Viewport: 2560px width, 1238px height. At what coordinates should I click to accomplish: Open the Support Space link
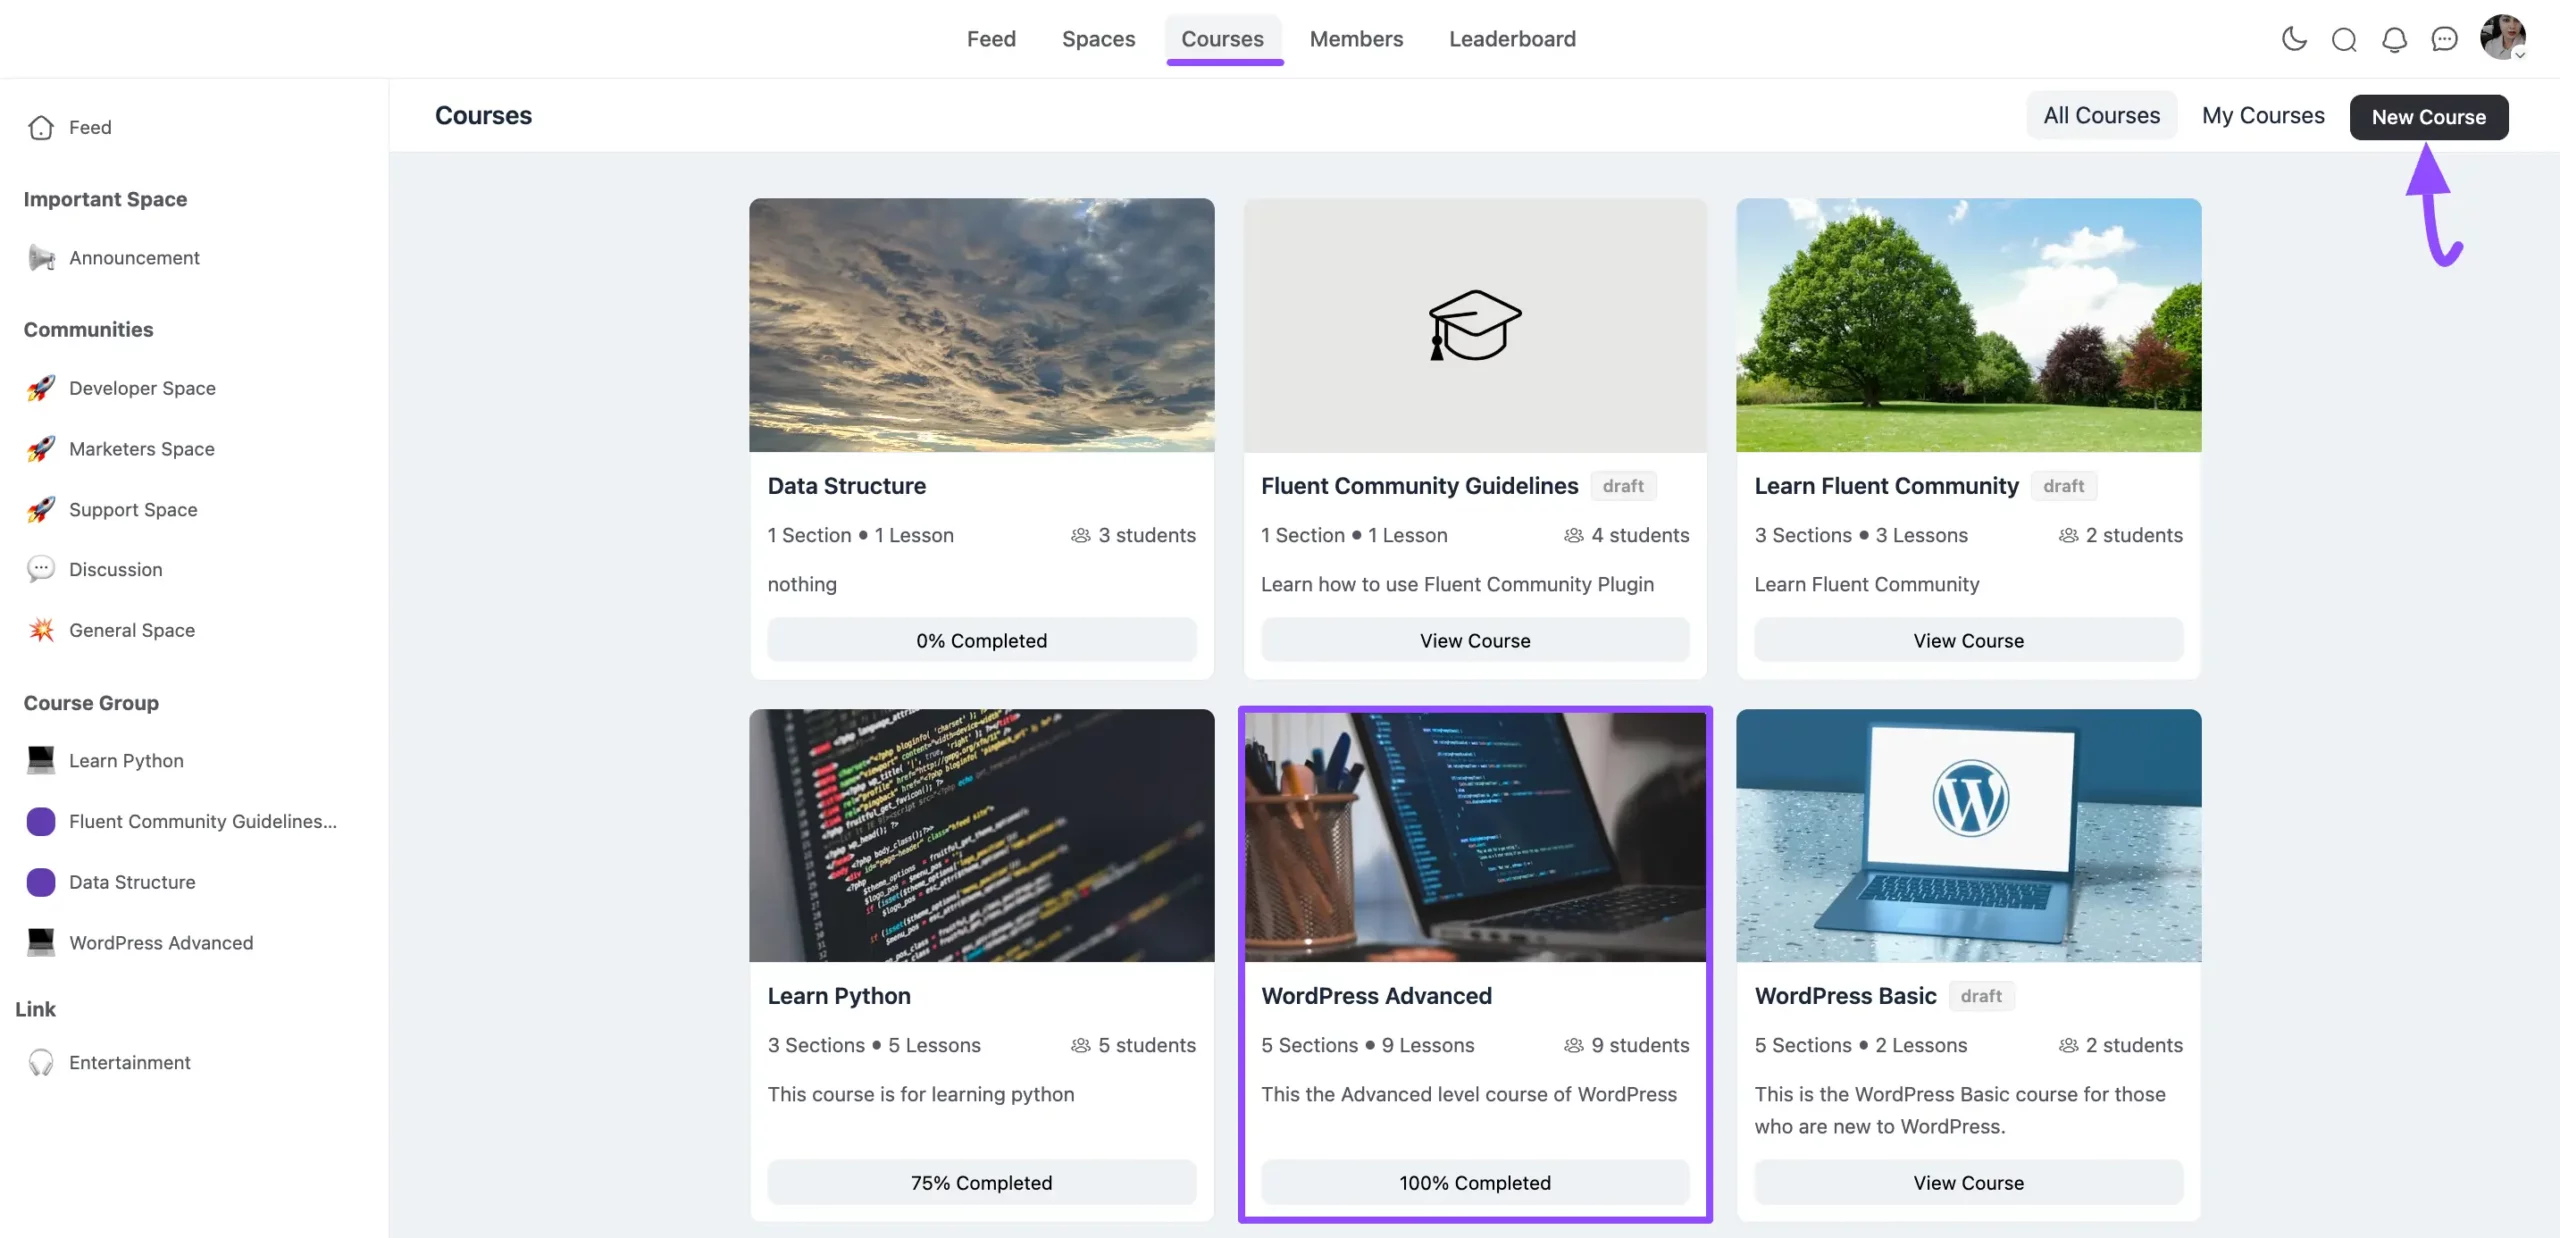(x=133, y=510)
